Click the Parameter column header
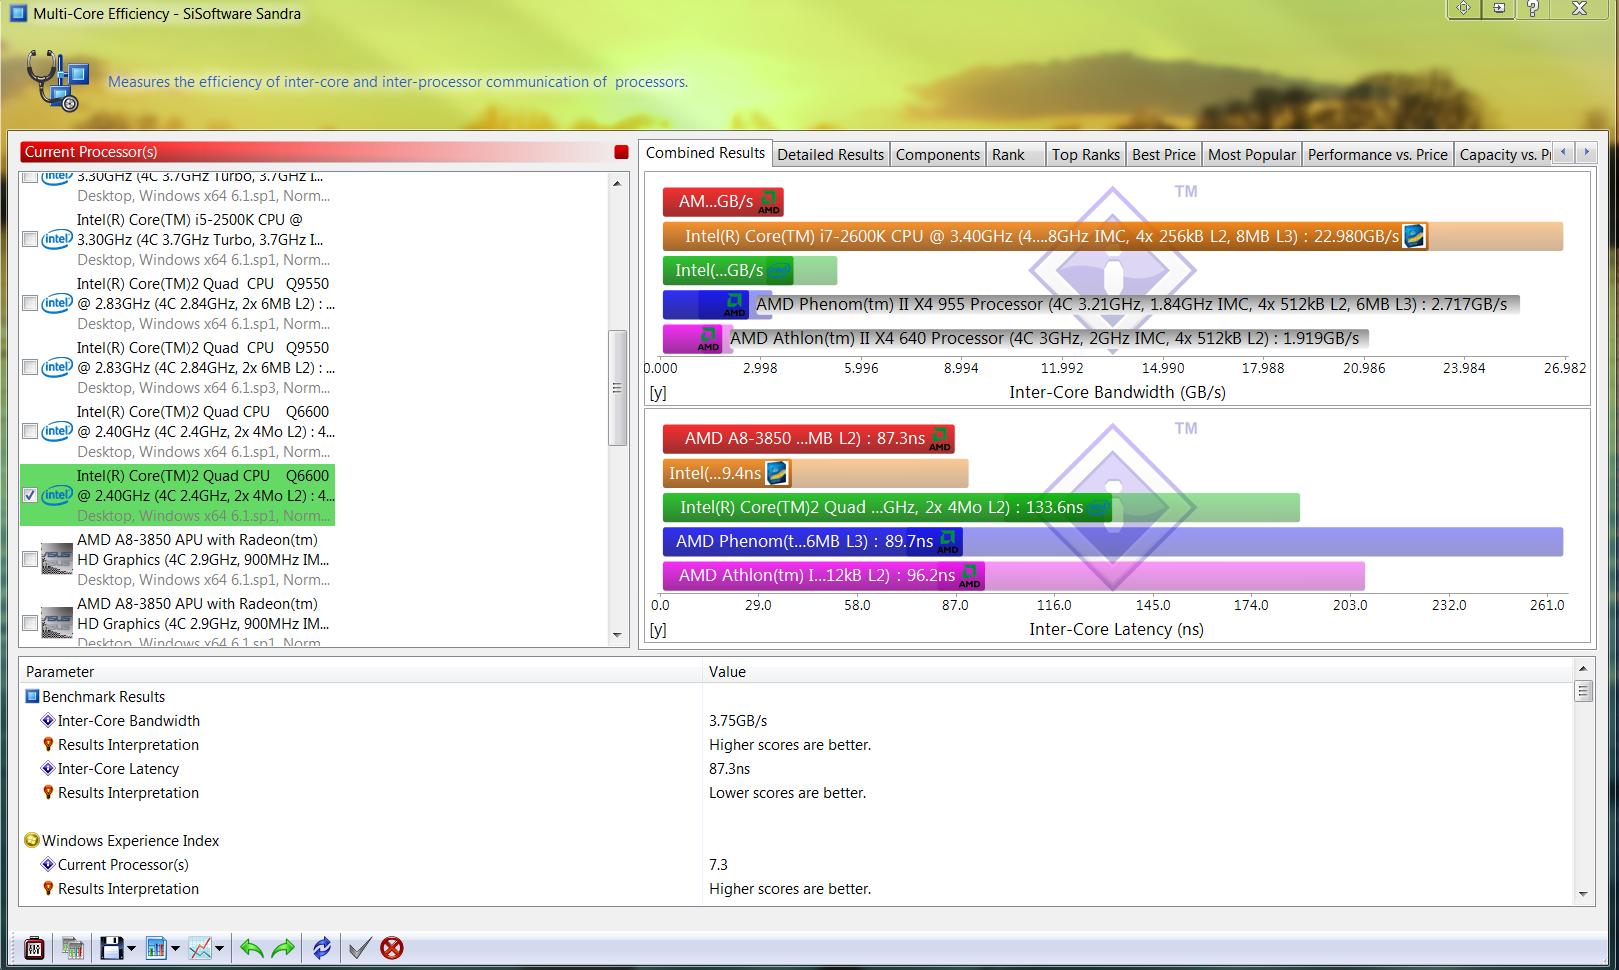This screenshot has width=1619, height=970. pos(361,672)
